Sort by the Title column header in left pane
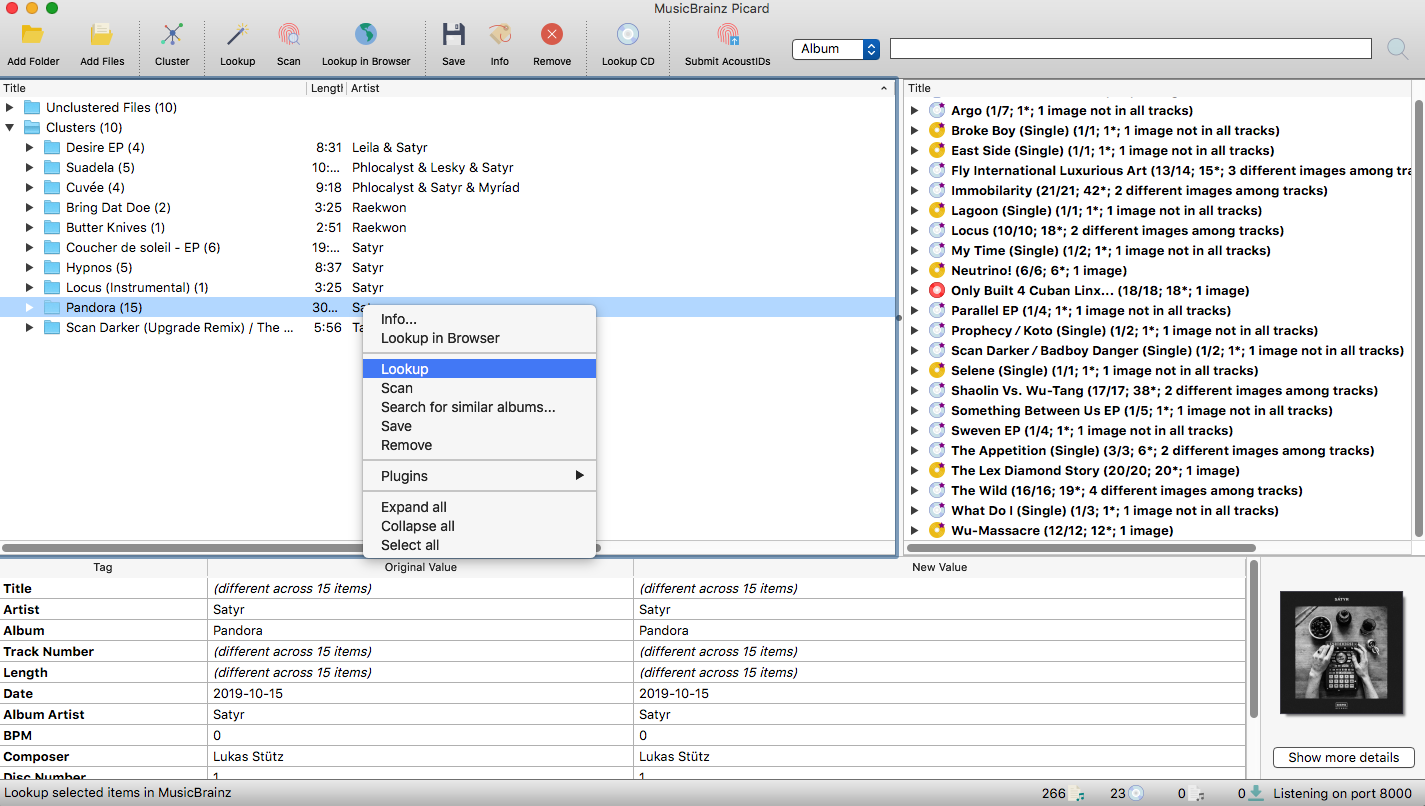Screen dimensions: 1425x806 coord(153,88)
